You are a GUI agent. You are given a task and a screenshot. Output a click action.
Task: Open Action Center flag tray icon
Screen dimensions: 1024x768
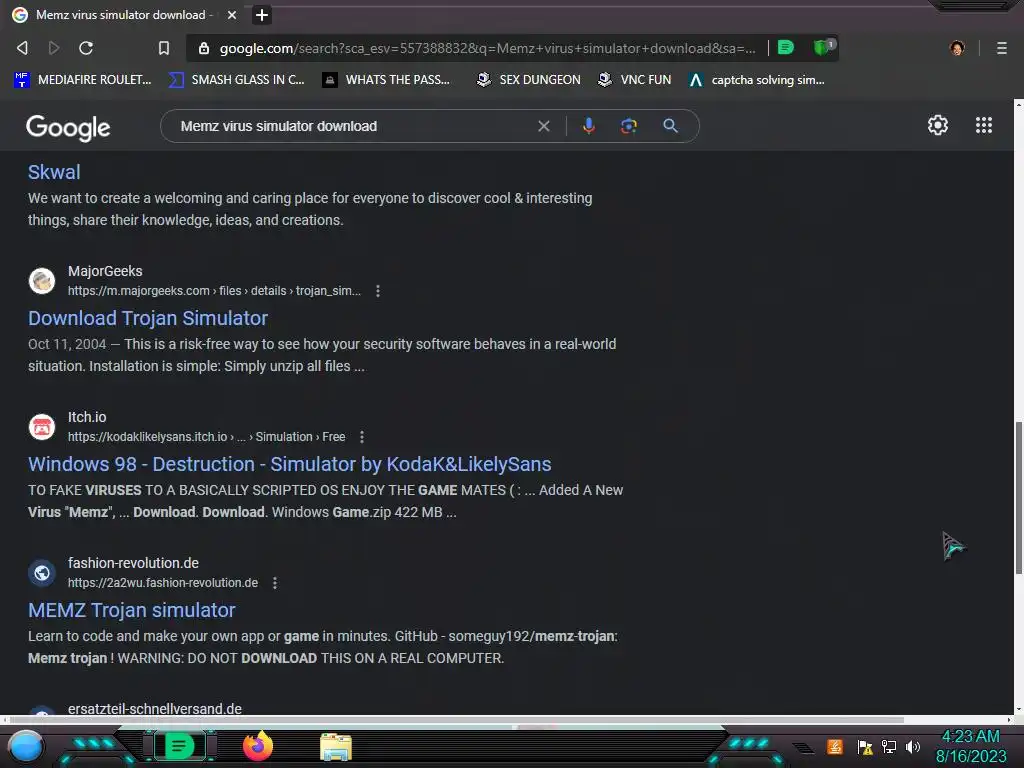pos(865,747)
